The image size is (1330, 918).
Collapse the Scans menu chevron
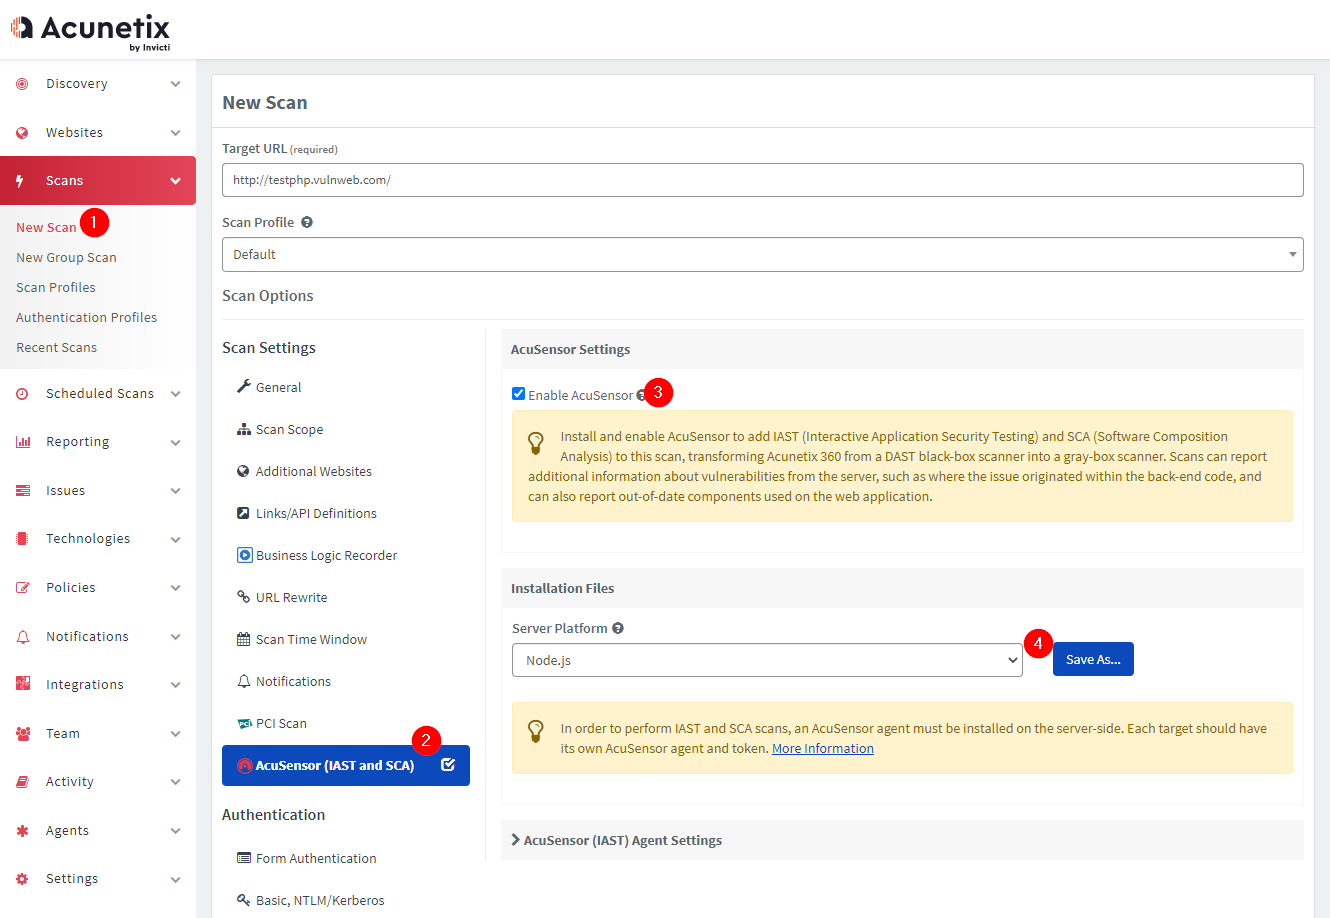click(175, 181)
